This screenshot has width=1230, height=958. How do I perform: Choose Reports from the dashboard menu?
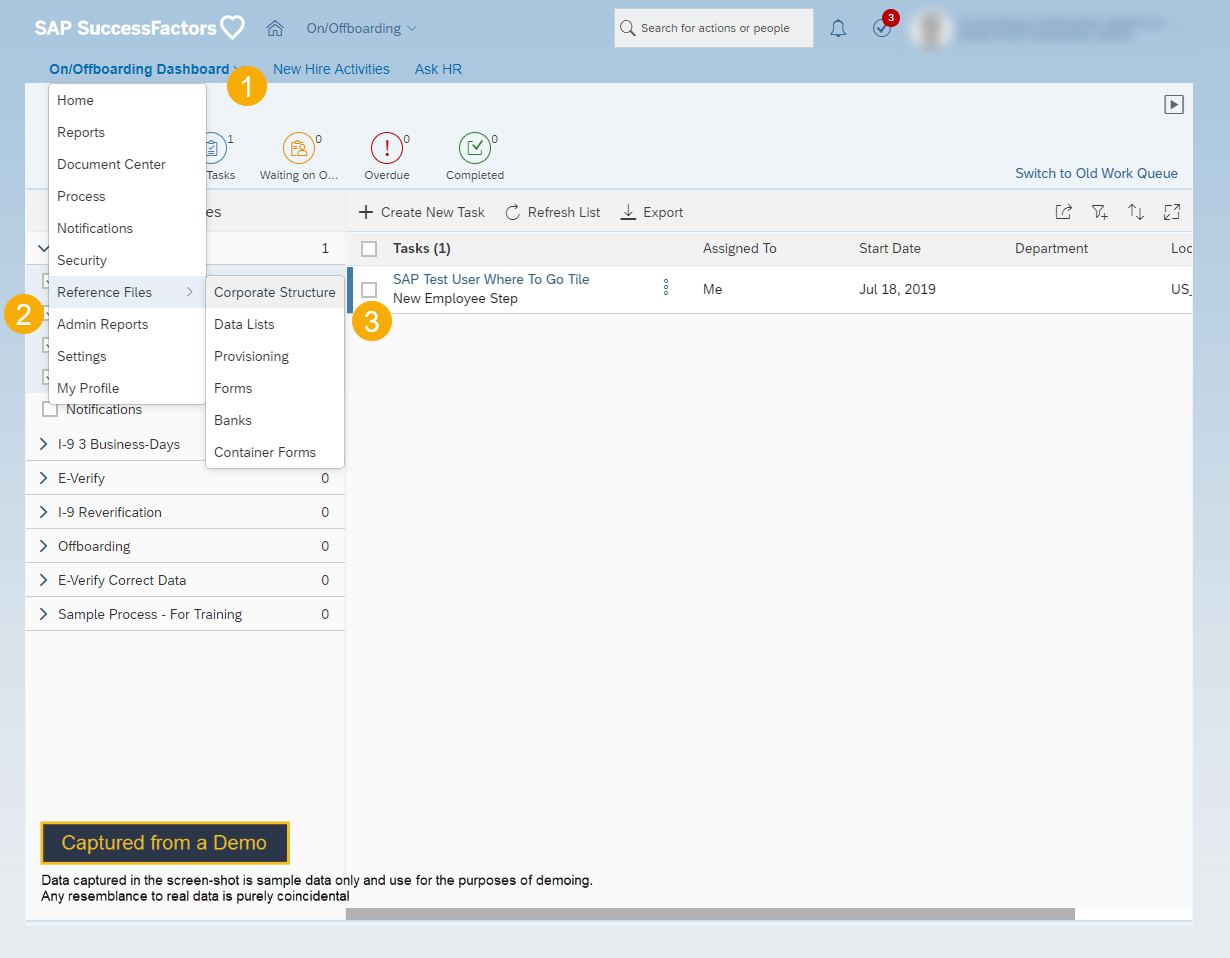[127, 132]
